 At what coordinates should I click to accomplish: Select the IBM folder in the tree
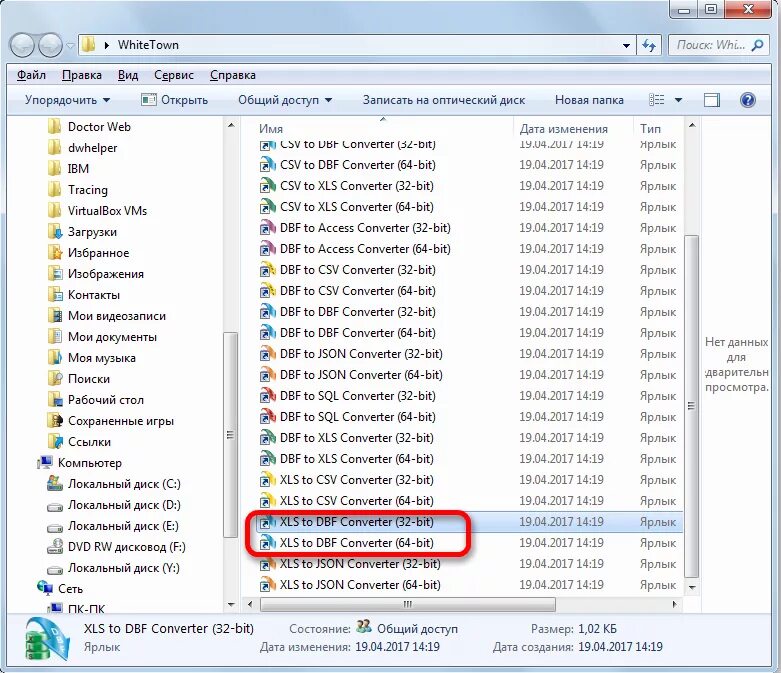(78, 169)
